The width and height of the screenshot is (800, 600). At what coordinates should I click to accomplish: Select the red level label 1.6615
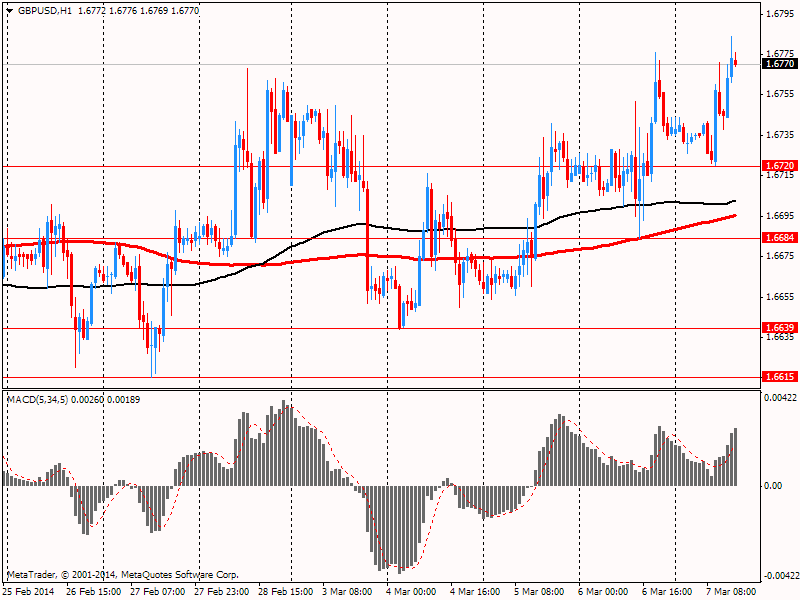point(779,377)
